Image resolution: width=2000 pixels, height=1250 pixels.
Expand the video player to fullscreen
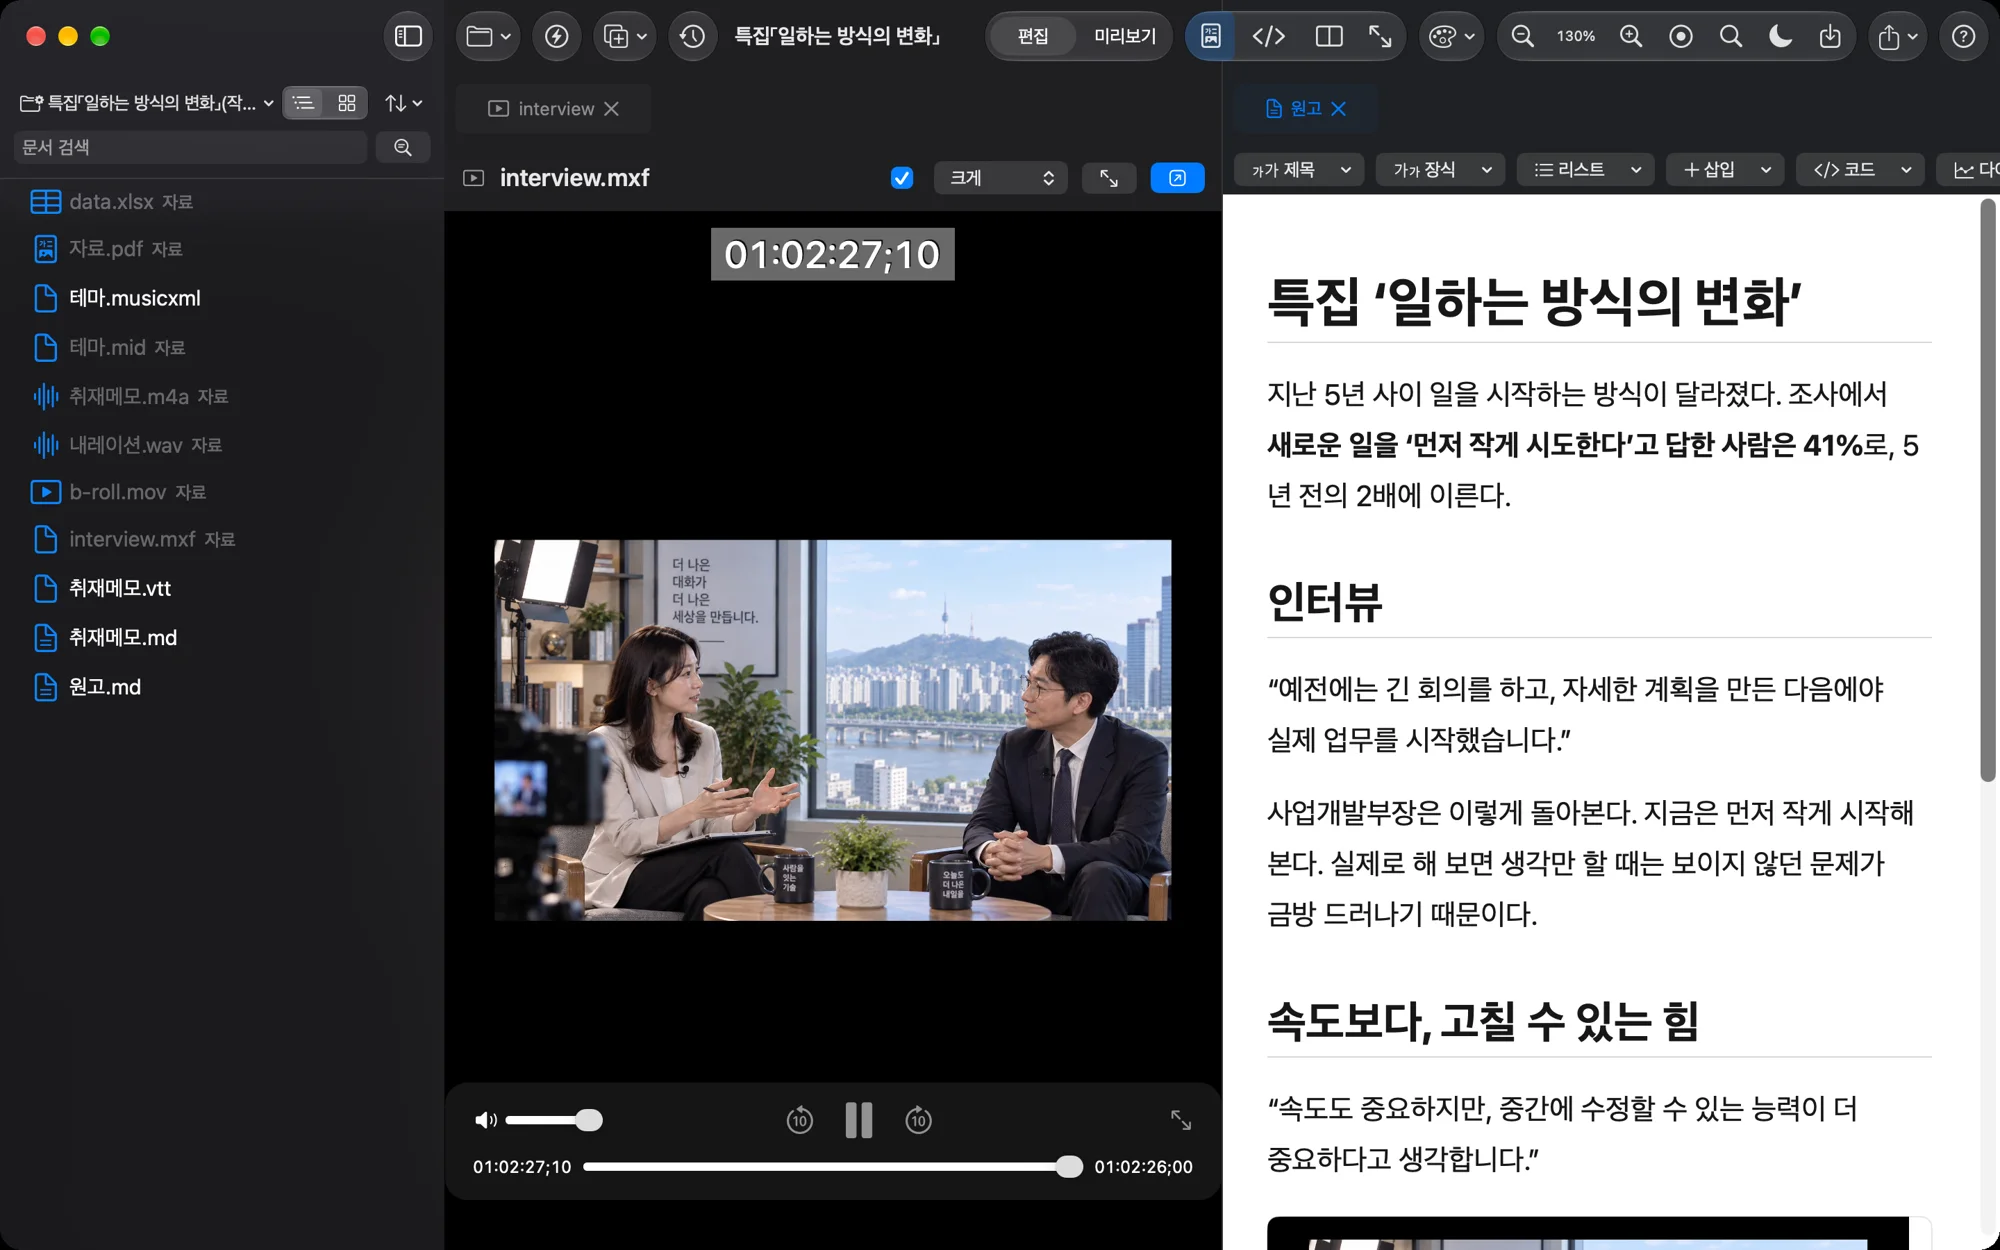coord(1181,1120)
